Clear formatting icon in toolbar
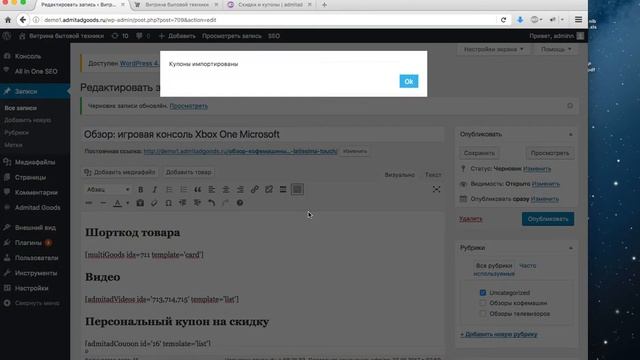This screenshot has height=360, width=640. pyautogui.click(x=154, y=203)
